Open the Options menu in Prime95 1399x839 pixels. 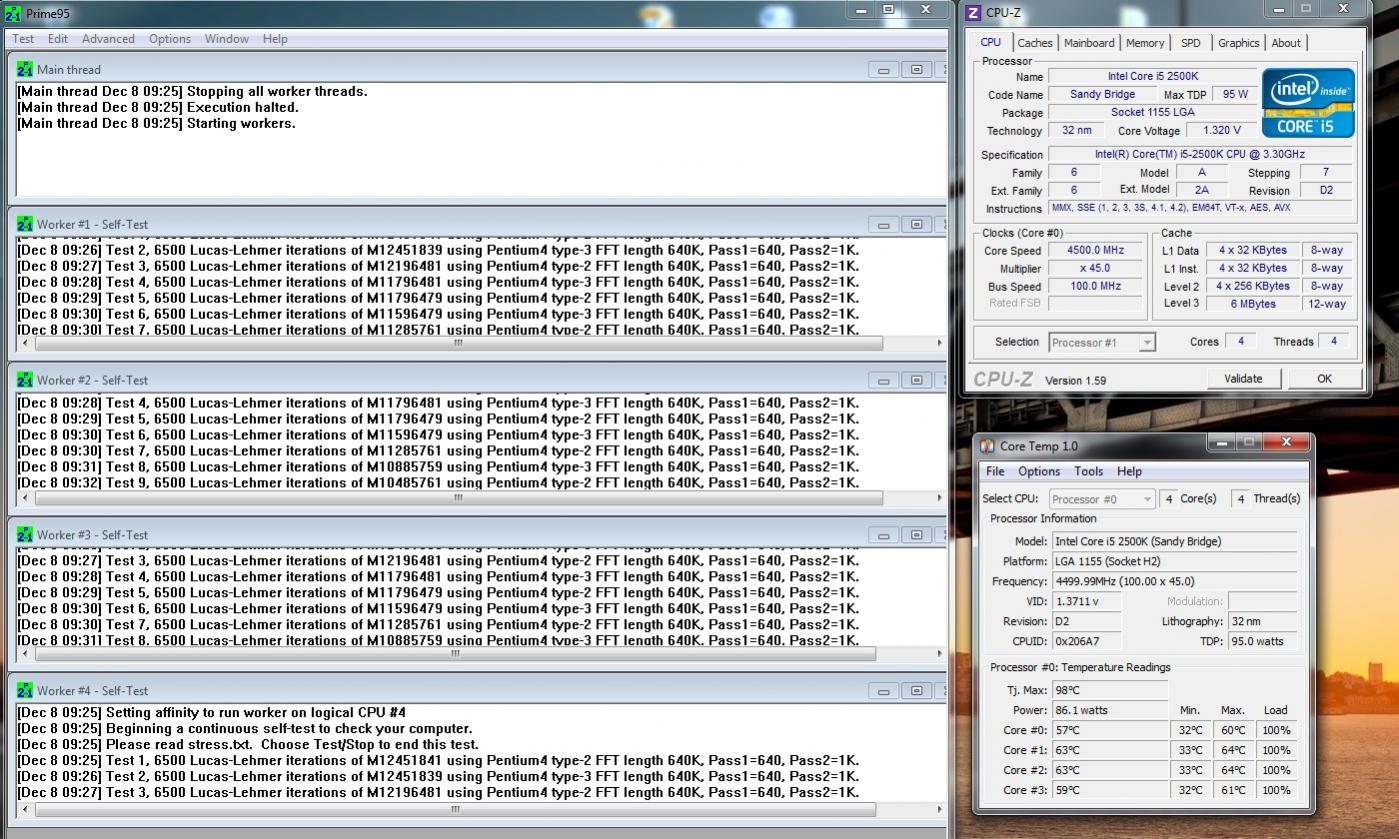pos(170,39)
